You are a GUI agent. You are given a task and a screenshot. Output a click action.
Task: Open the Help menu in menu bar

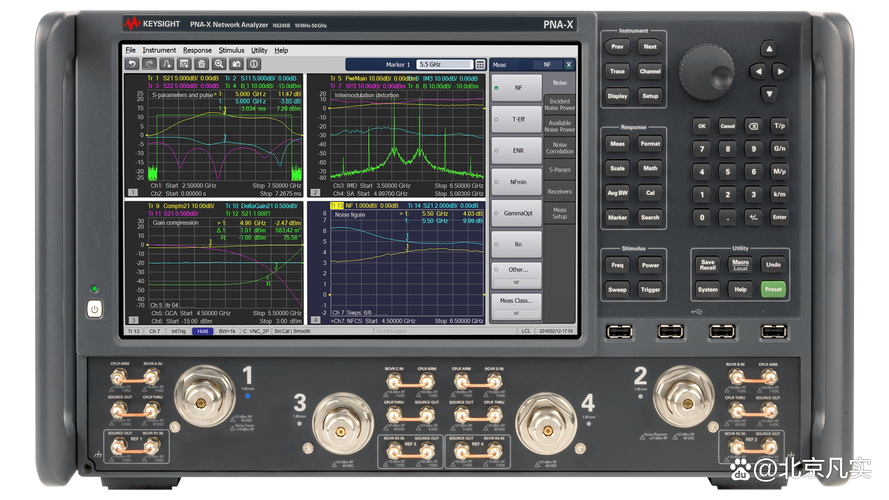pos(281,50)
